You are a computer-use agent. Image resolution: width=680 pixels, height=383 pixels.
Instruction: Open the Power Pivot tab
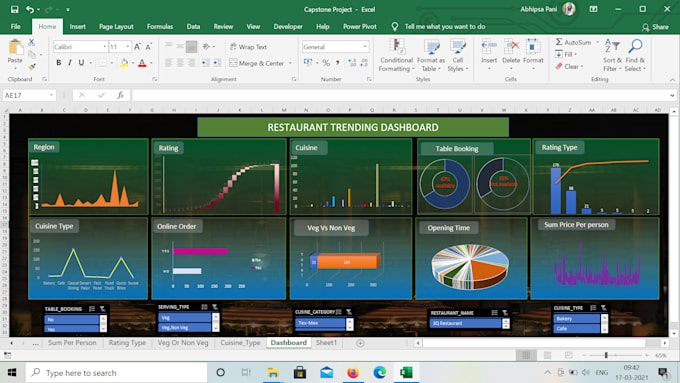(x=360, y=26)
